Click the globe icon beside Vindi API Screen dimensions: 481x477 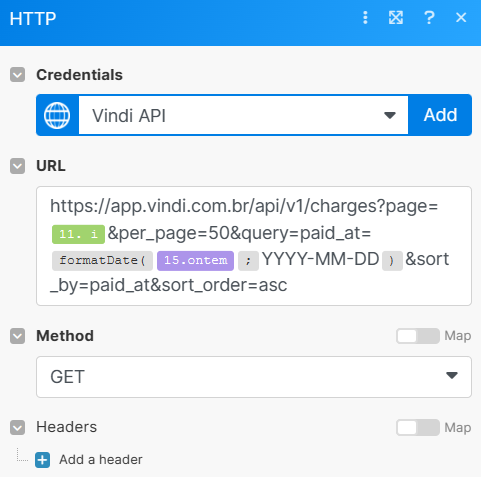pyautogui.click(x=57, y=115)
